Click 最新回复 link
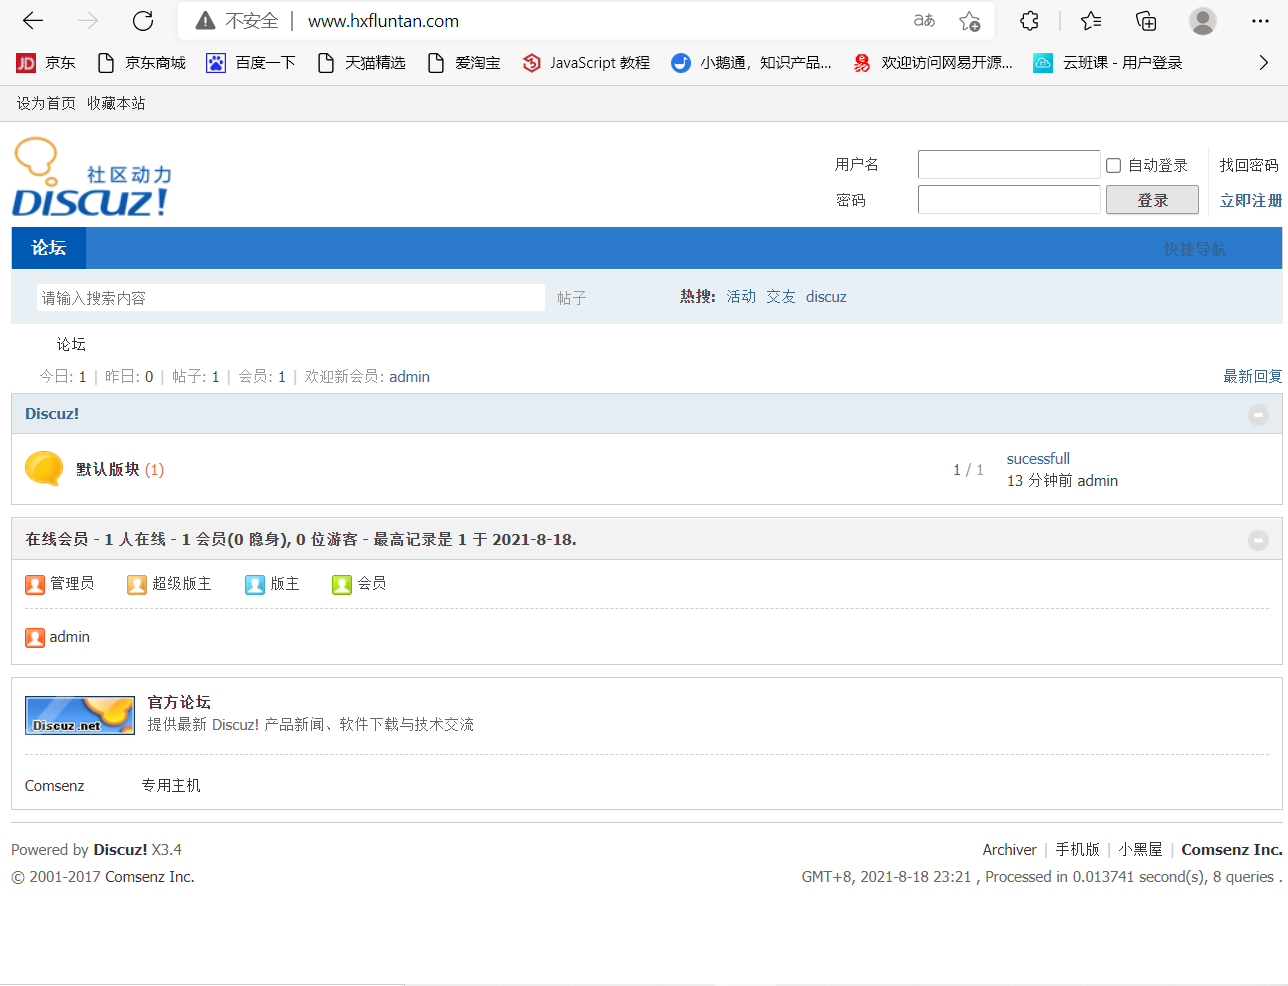This screenshot has height=986, width=1288. click(x=1253, y=376)
